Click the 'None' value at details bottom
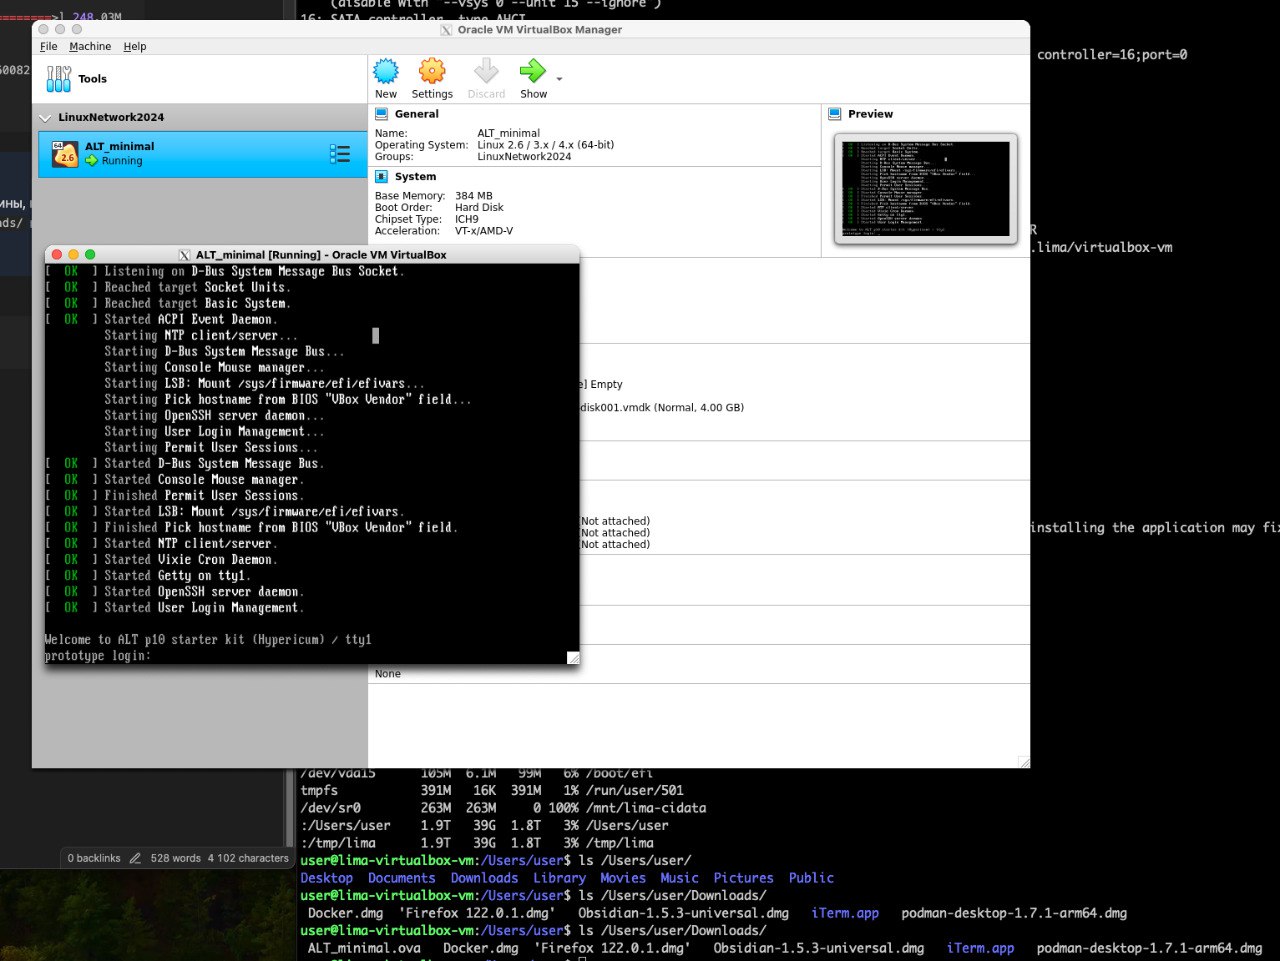 coord(388,674)
